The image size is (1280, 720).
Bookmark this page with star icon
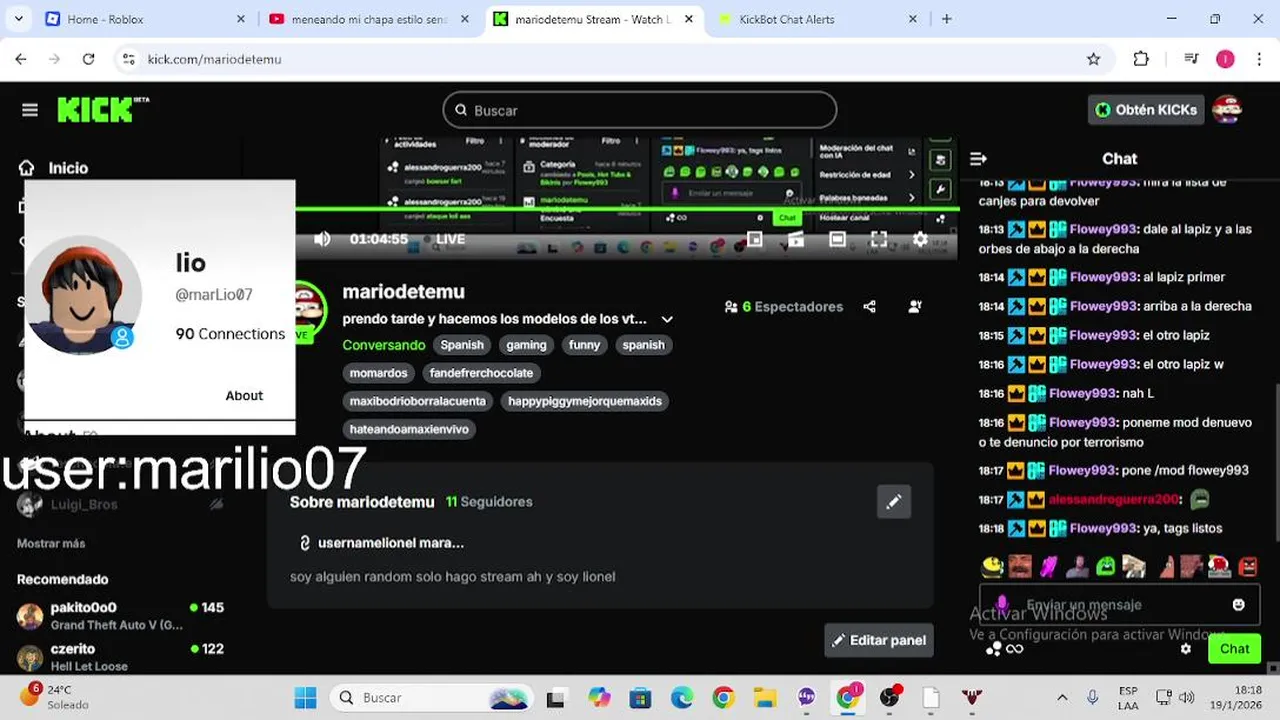[1094, 59]
